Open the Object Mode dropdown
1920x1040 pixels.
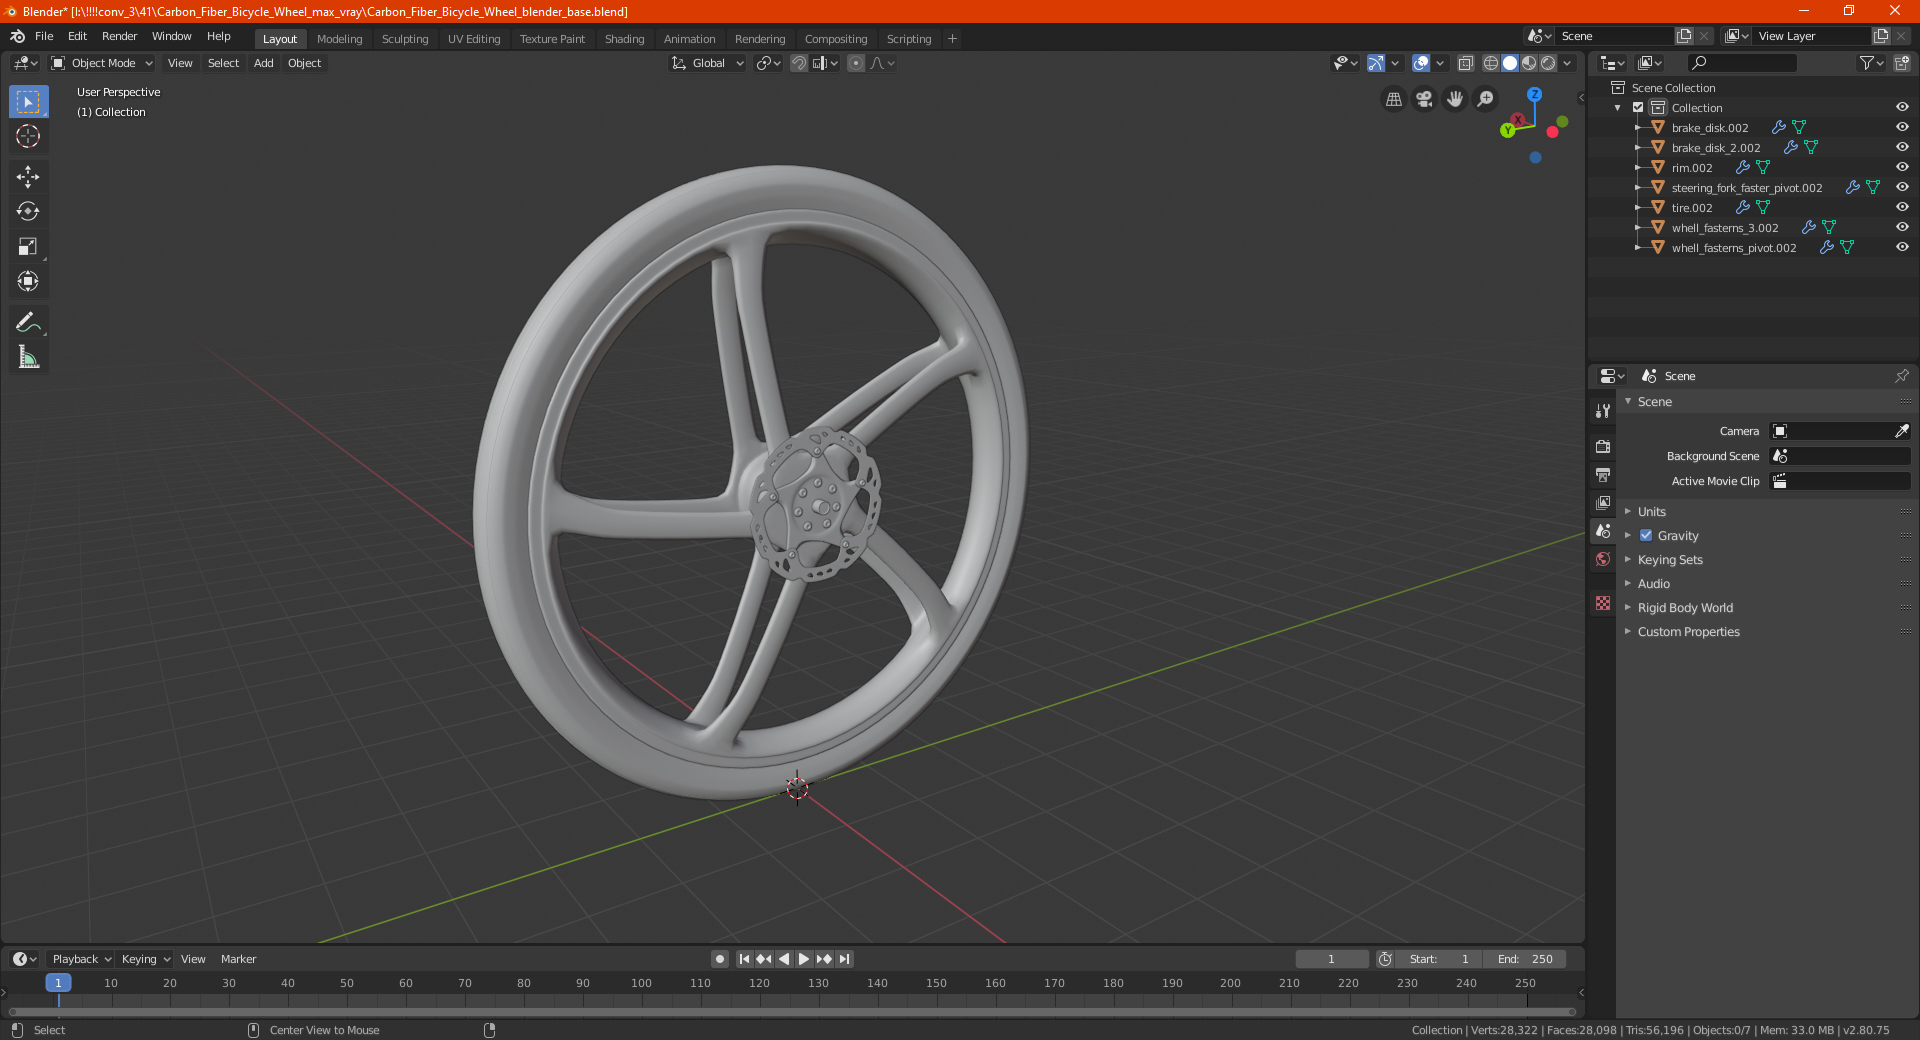[x=102, y=63]
